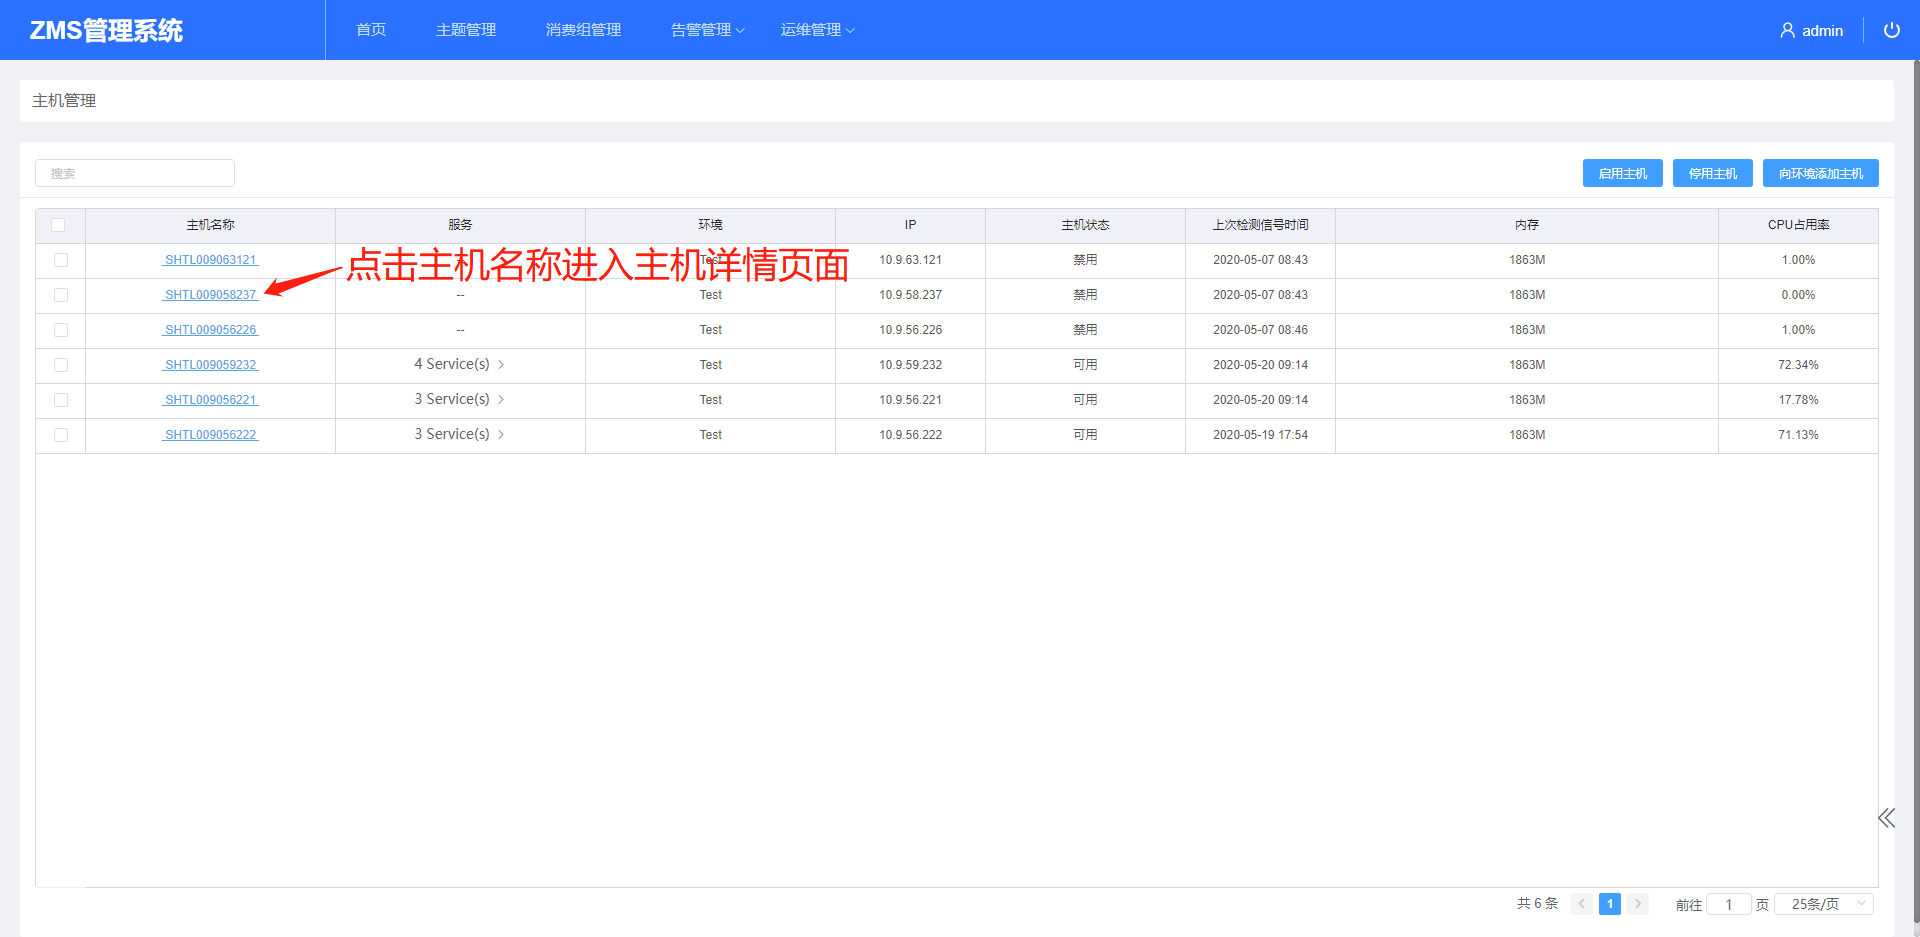This screenshot has width=1920, height=937.
Task: Click the 搜索 search input field
Action: [135, 173]
